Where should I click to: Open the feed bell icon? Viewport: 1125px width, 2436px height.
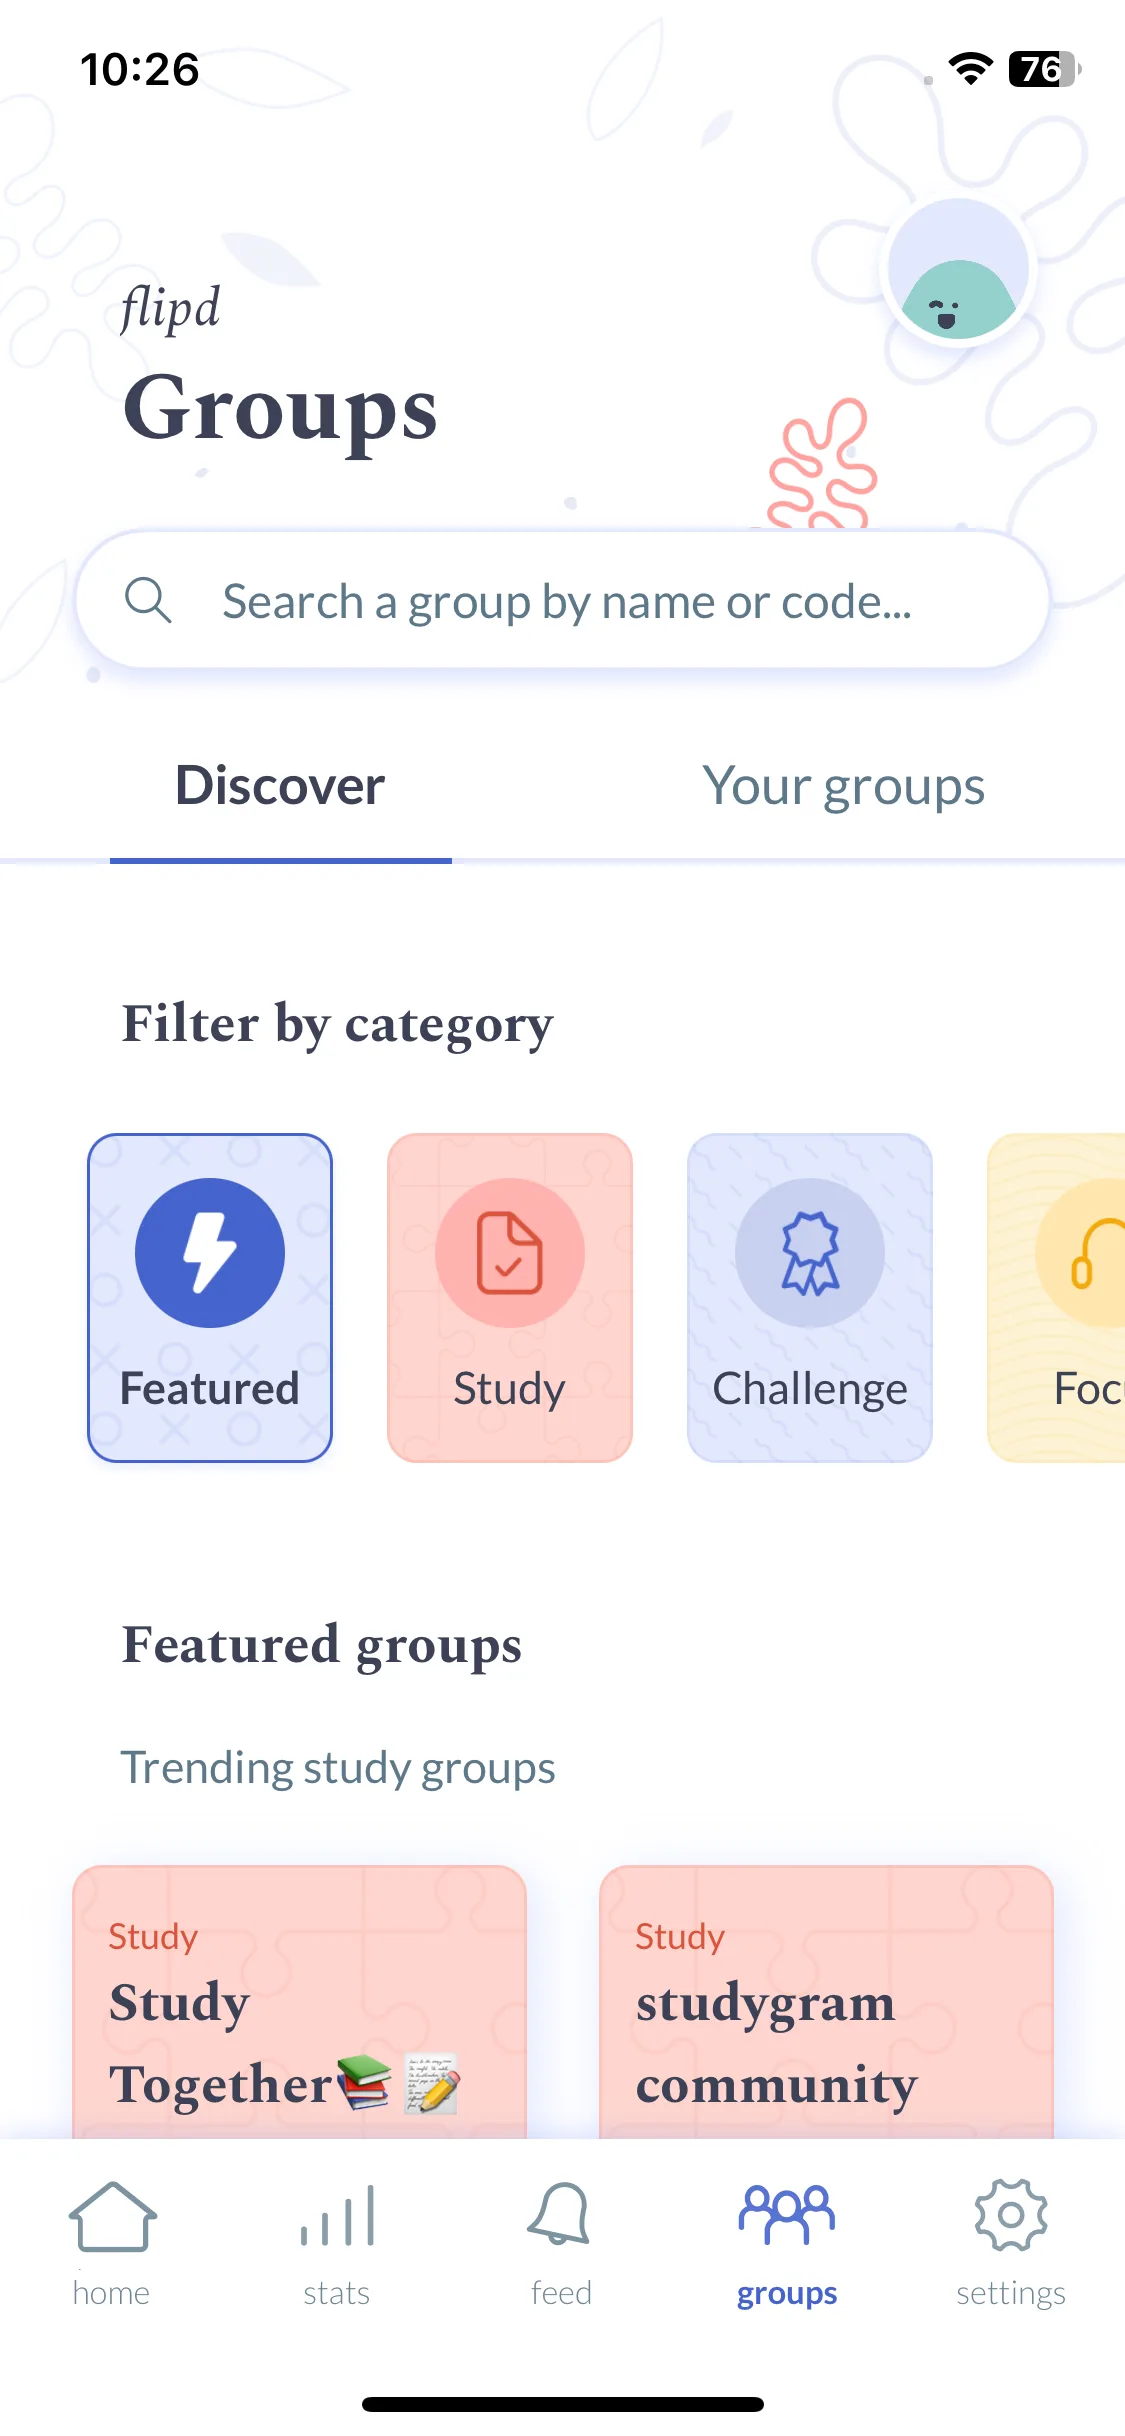560,2215
